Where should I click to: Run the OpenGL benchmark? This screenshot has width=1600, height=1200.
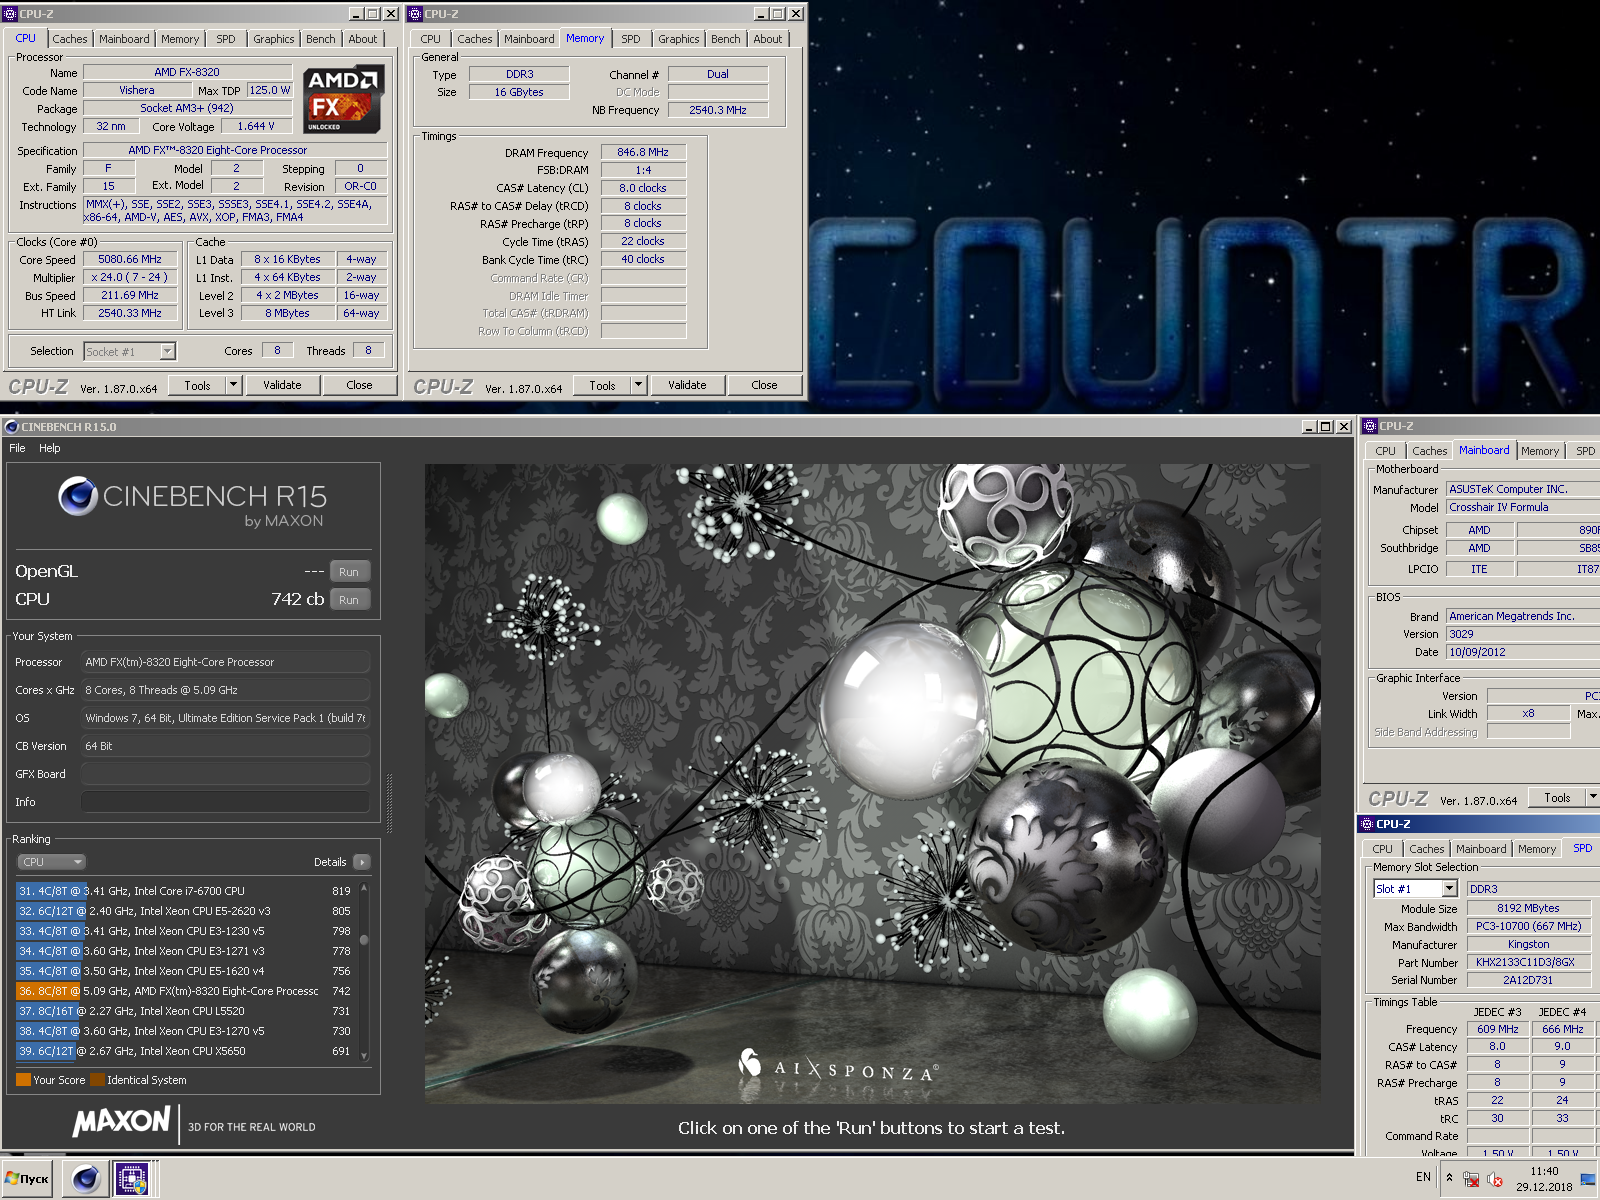click(349, 572)
